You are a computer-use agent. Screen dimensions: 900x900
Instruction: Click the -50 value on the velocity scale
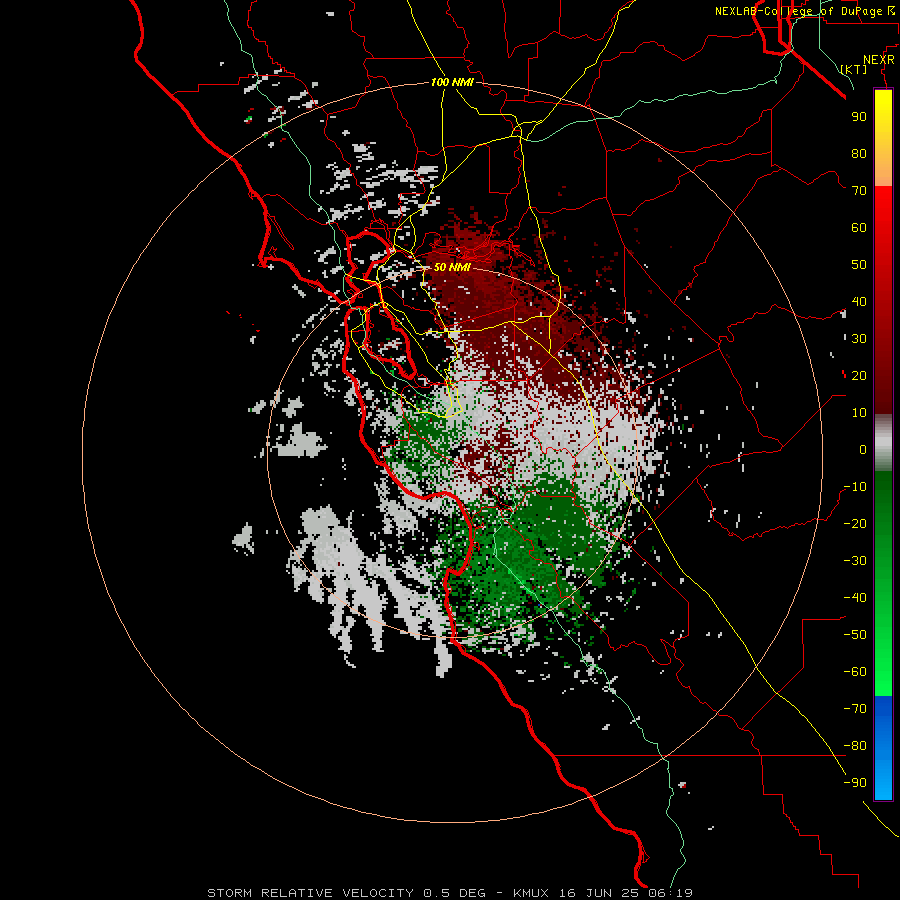(855, 635)
